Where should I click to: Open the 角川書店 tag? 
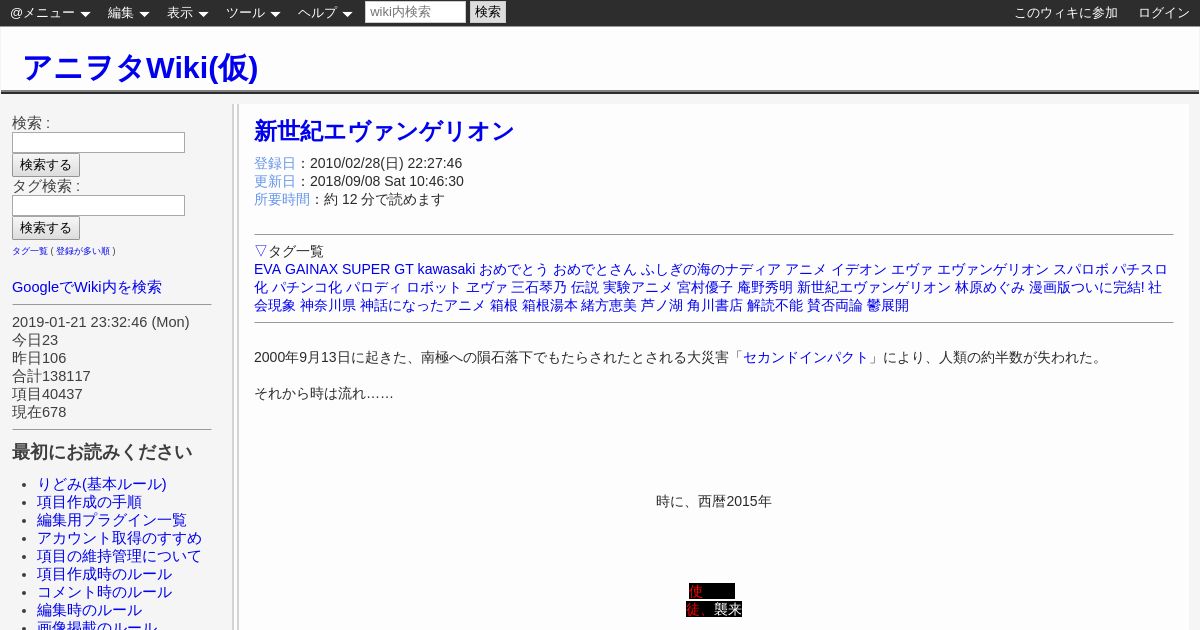click(x=715, y=306)
